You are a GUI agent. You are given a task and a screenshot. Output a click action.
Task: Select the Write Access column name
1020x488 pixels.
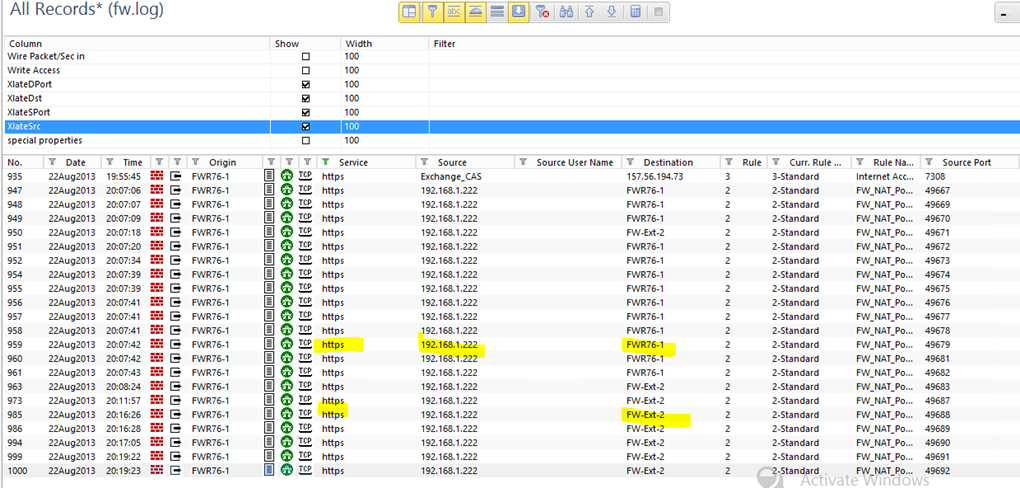pos(34,70)
